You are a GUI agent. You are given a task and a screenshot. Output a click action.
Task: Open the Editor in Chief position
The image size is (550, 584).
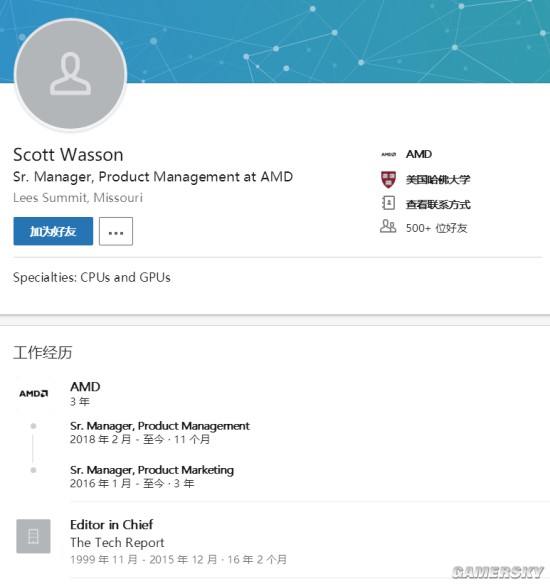[111, 525]
